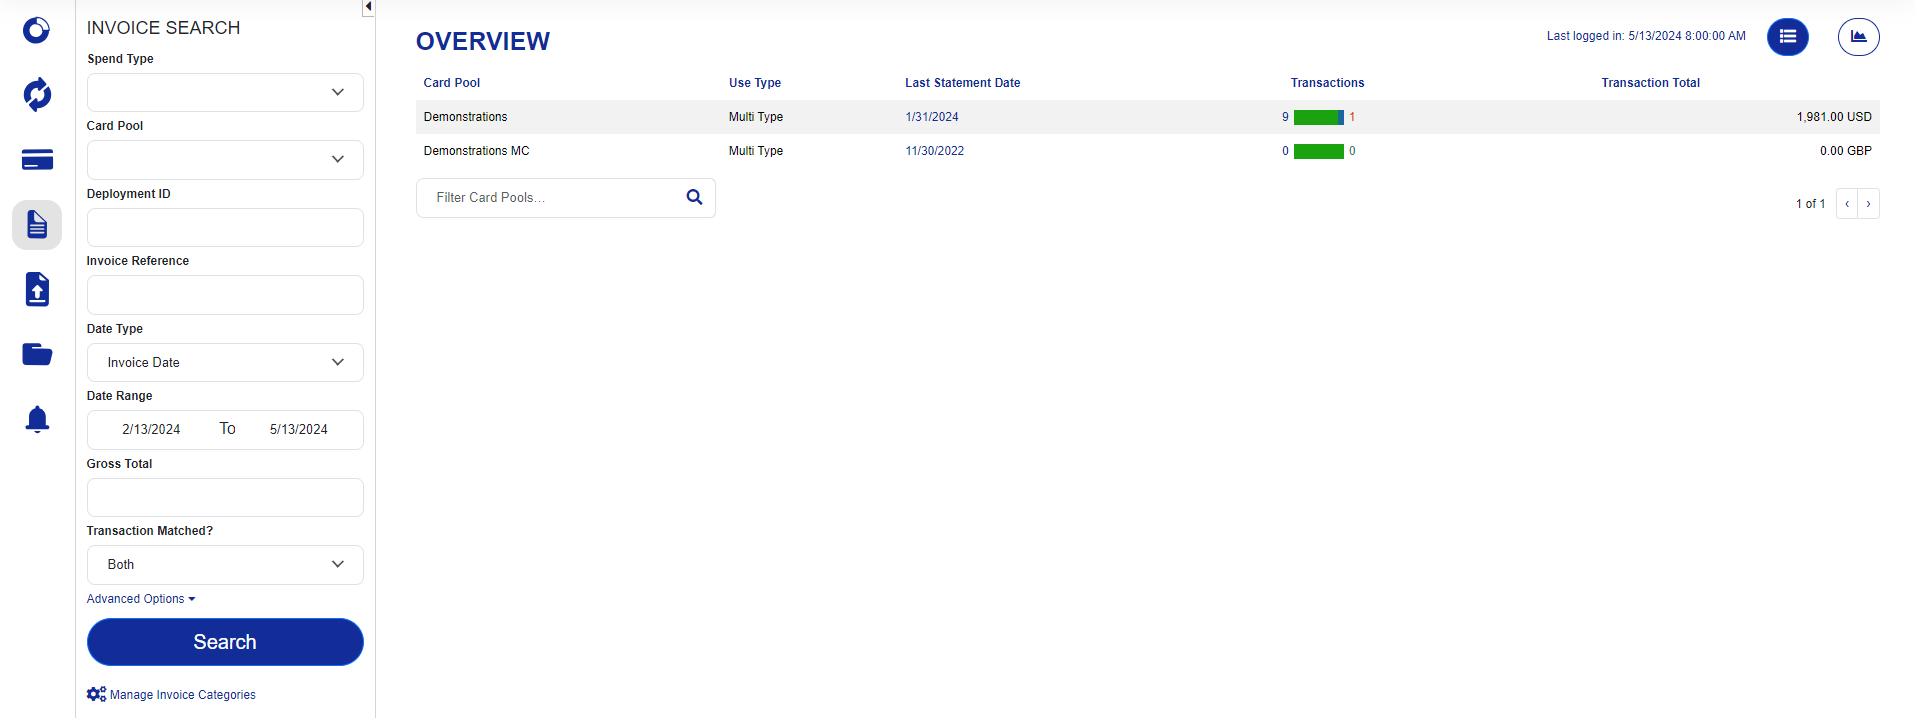Click the 1 of 1 page indicator

[1810, 204]
